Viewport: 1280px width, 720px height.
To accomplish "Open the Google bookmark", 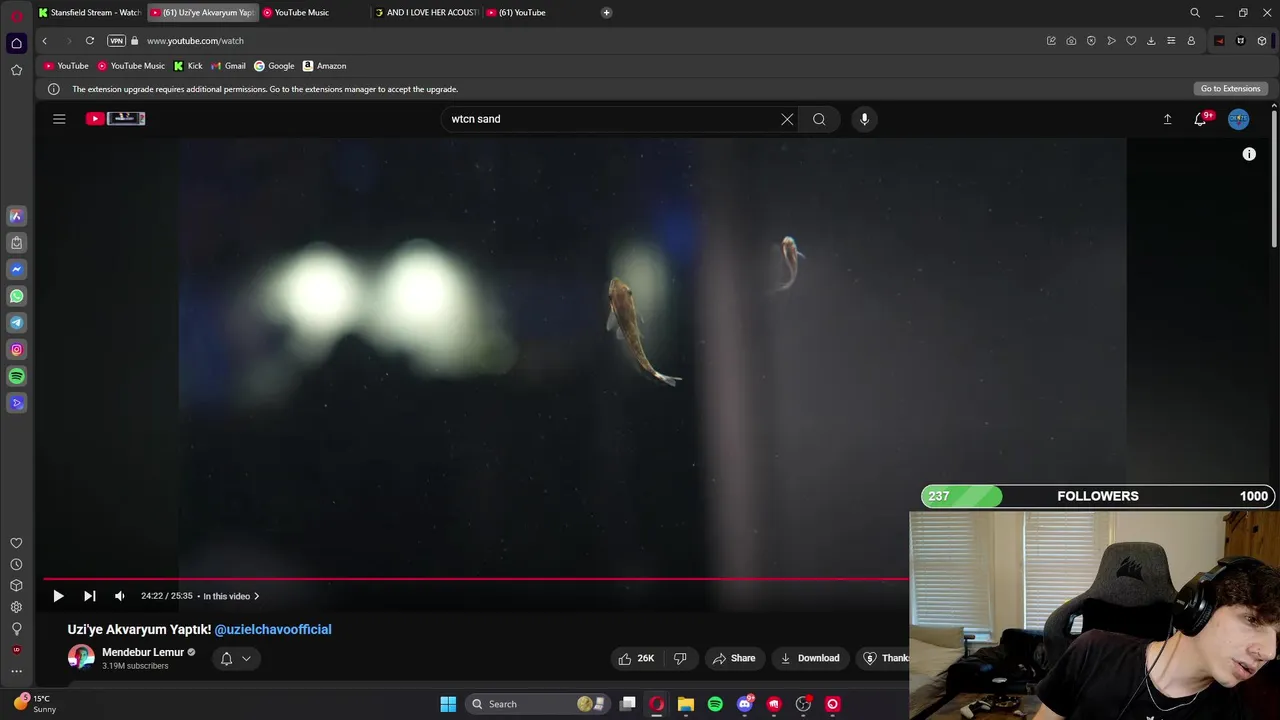I will [274, 66].
